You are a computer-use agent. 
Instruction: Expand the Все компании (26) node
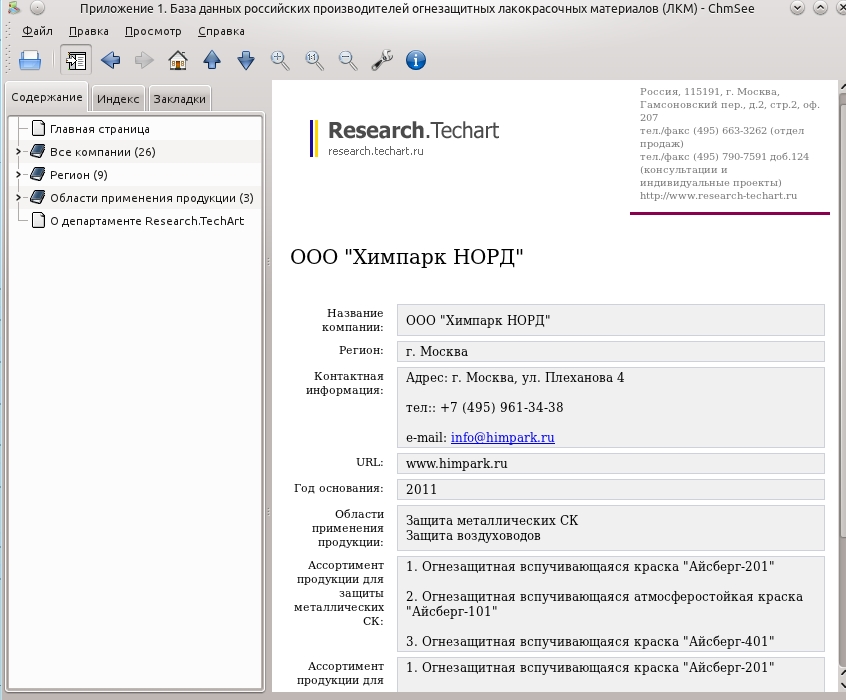[x=18, y=152]
